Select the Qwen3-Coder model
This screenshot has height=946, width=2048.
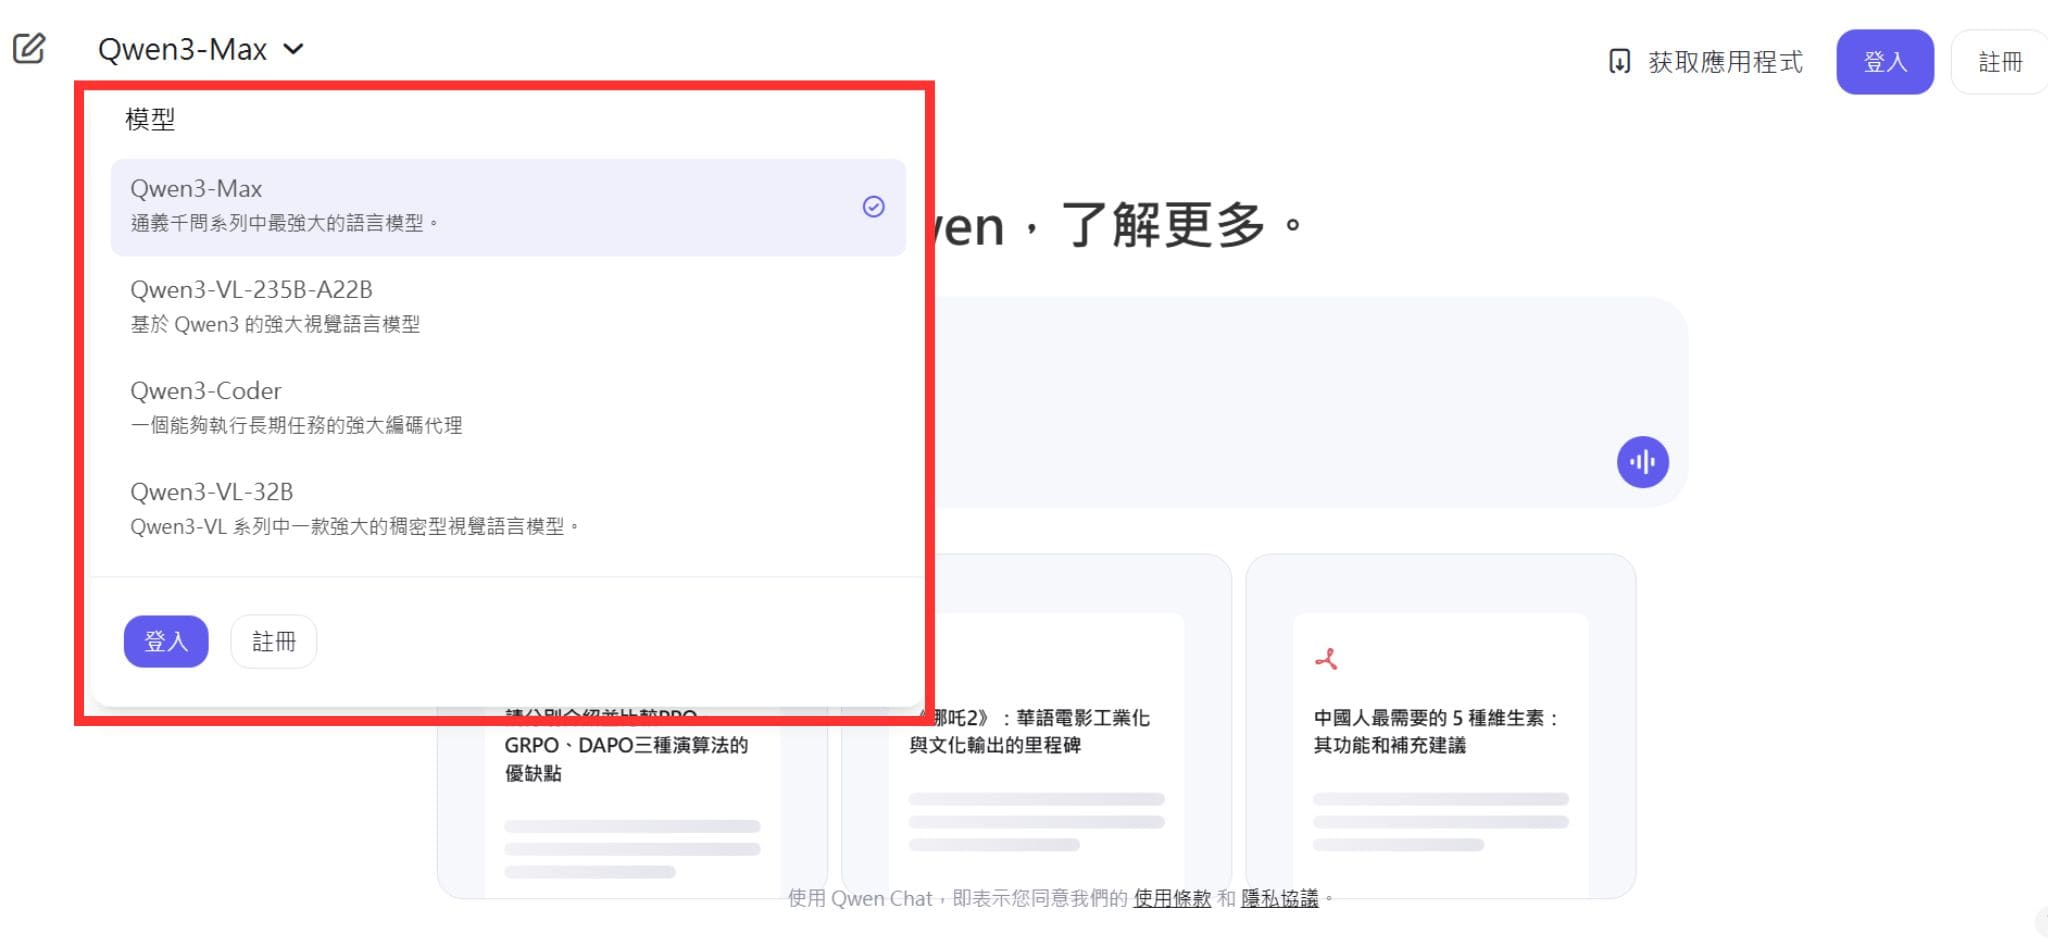(400, 406)
